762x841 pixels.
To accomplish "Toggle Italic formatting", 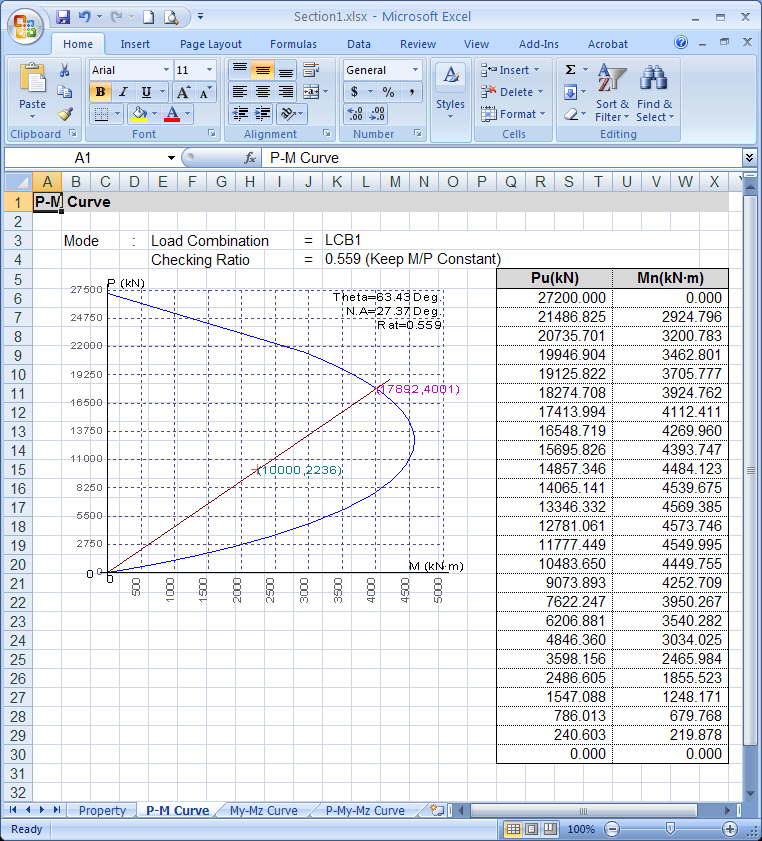I will [122, 92].
